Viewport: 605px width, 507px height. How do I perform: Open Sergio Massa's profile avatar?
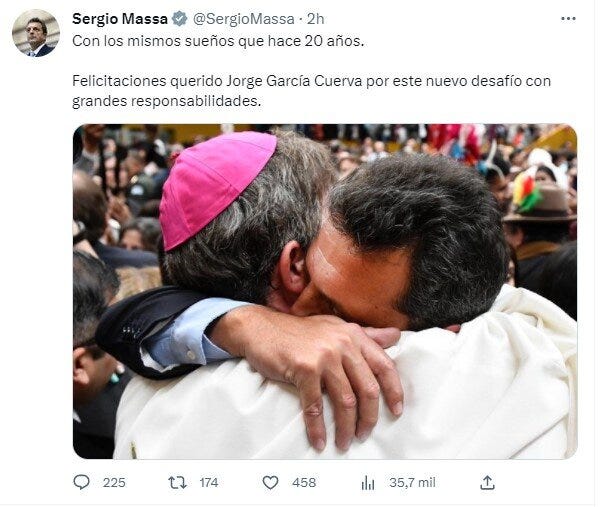click(36, 33)
